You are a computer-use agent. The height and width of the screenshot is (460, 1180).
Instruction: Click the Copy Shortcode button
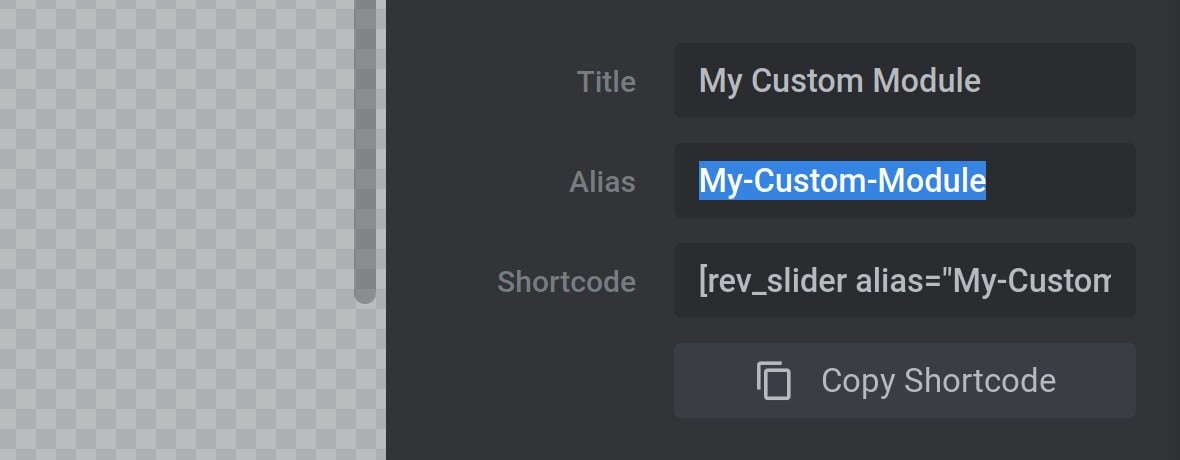coord(905,380)
